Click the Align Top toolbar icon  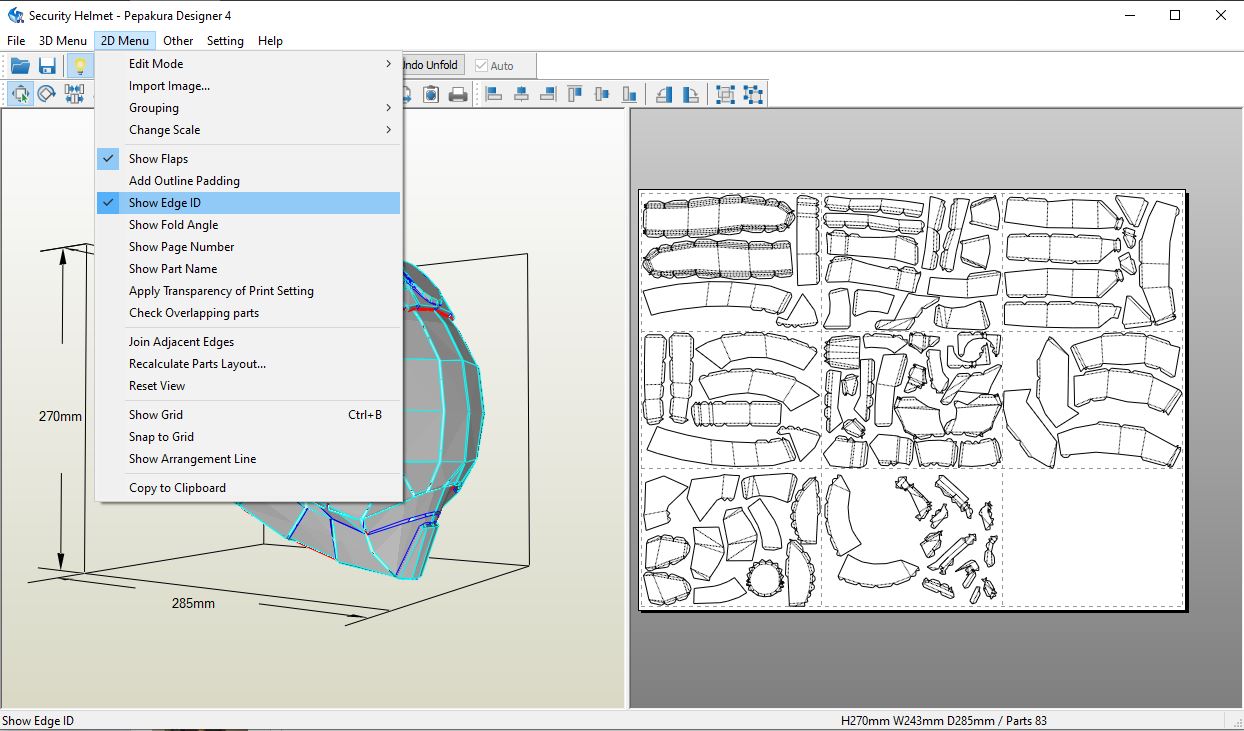pyautogui.click(x=575, y=95)
